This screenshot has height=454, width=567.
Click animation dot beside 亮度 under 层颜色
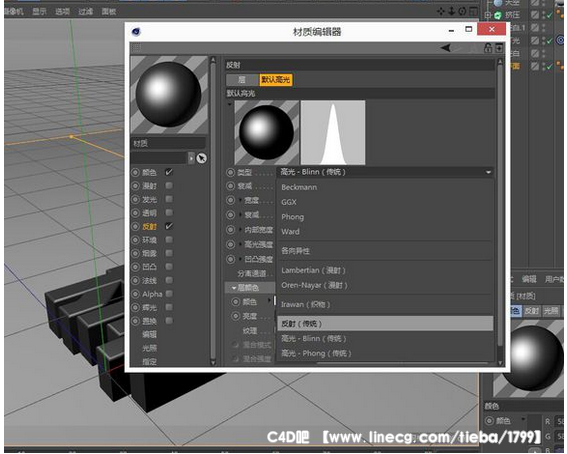coord(235,316)
